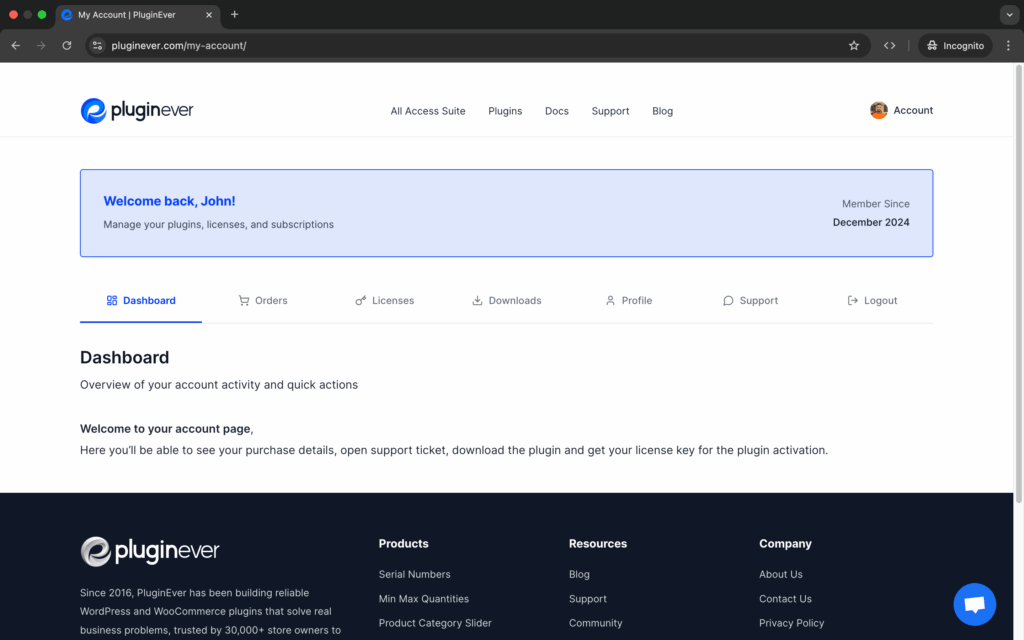Click the footer "Resources" column heading
This screenshot has width=1024, height=640.
click(598, 543)
